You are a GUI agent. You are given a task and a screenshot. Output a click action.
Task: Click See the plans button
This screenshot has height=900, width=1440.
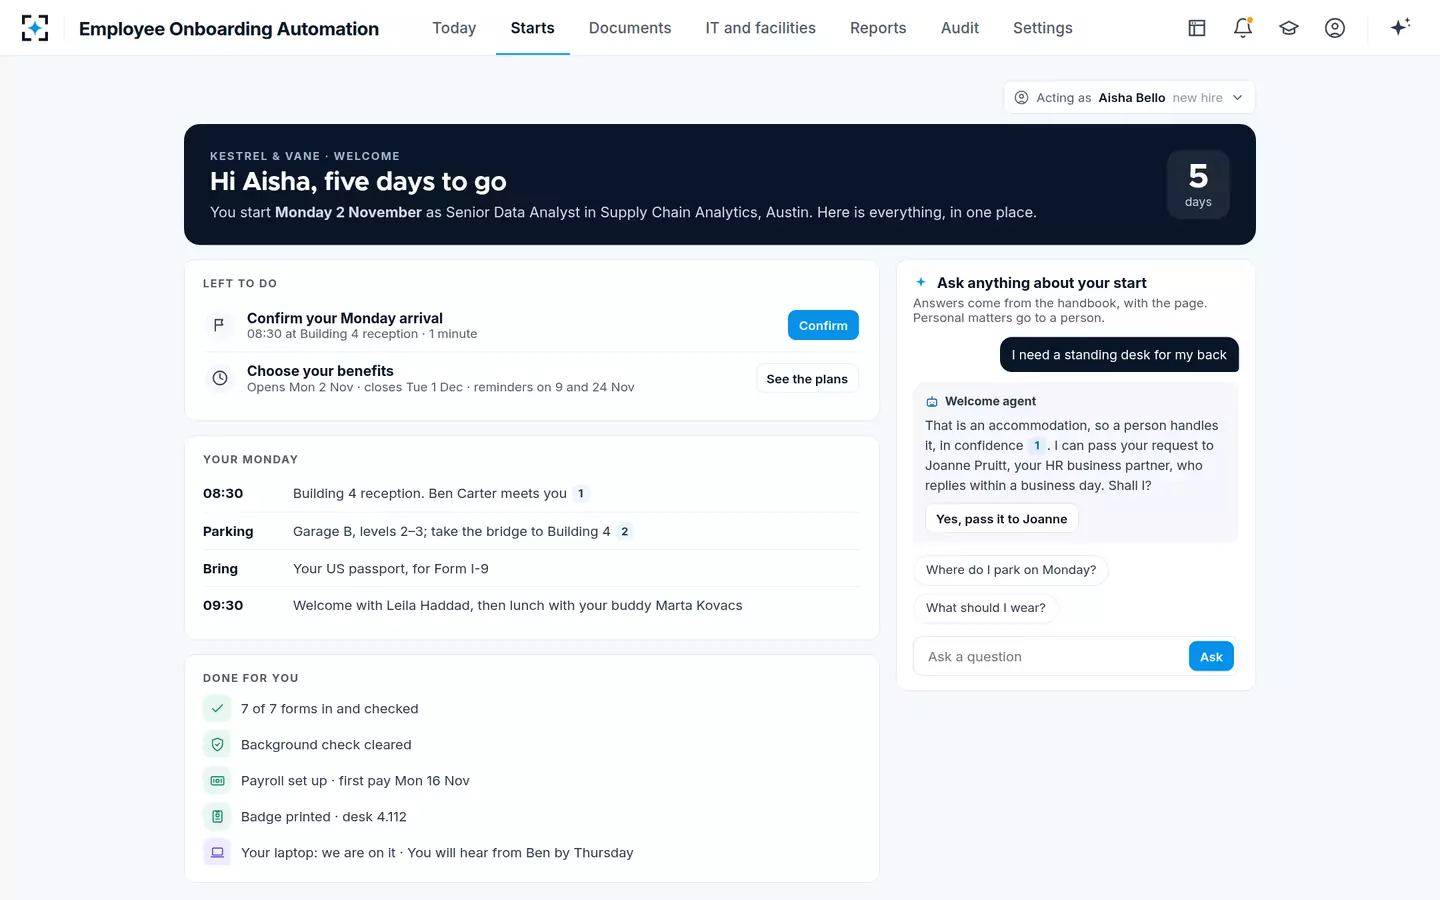(807, 379)
